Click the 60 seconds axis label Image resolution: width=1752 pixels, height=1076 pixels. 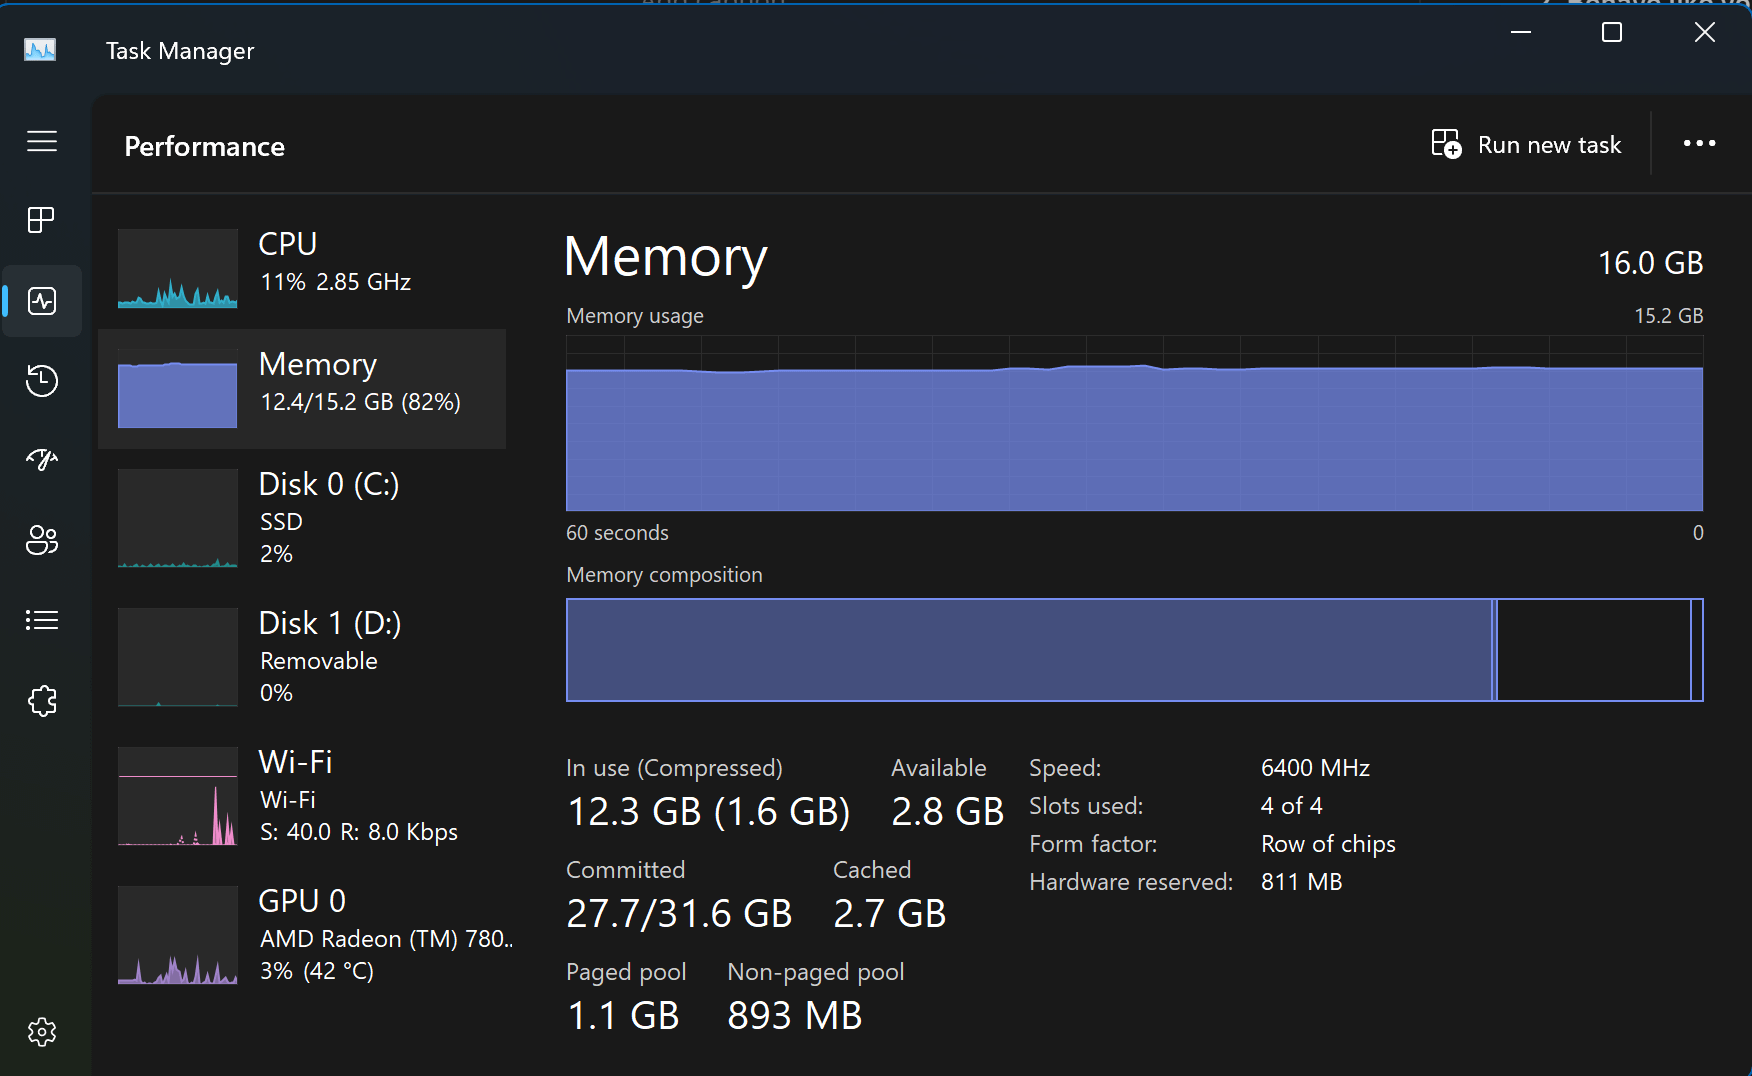tap(617, 533)
